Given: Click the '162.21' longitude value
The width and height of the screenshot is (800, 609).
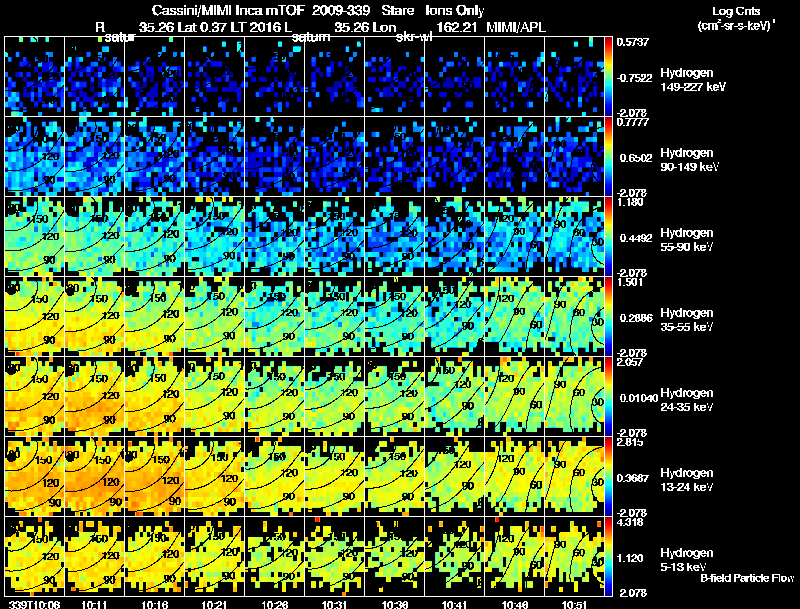Looking at the screenshot, I should [456, 27].
